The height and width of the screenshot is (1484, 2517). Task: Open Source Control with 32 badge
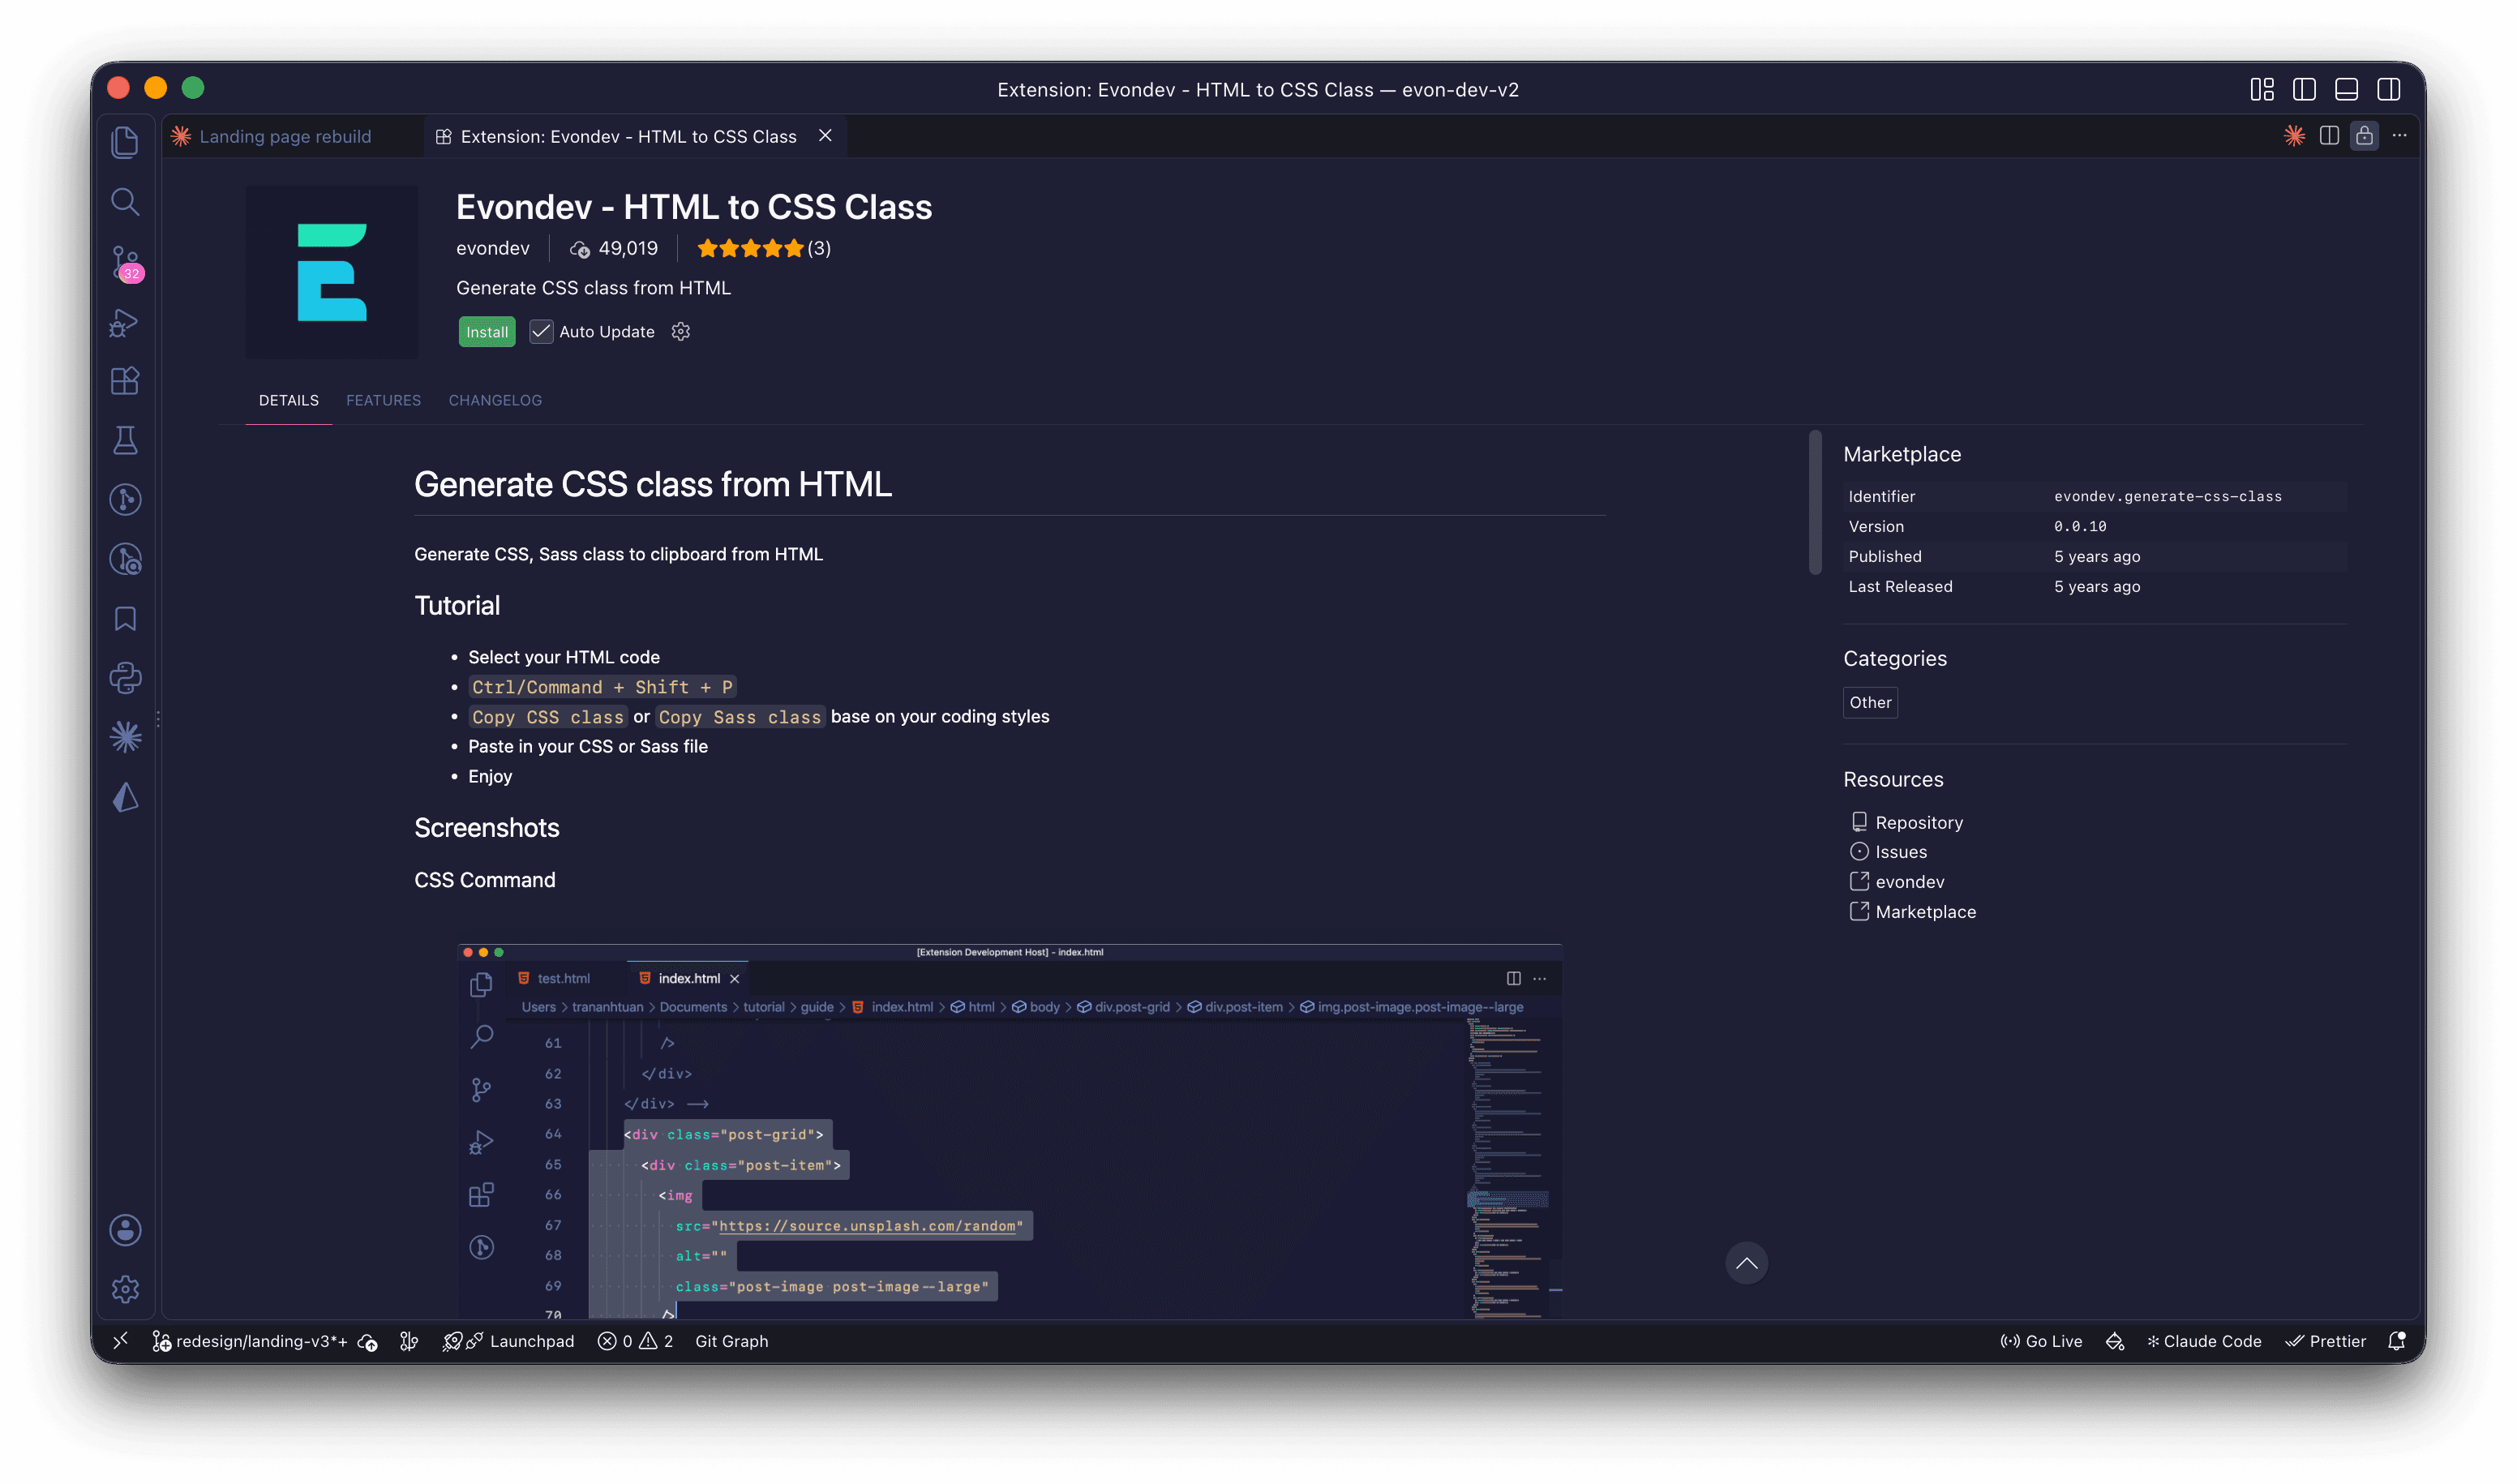click(x=125, y=263)
